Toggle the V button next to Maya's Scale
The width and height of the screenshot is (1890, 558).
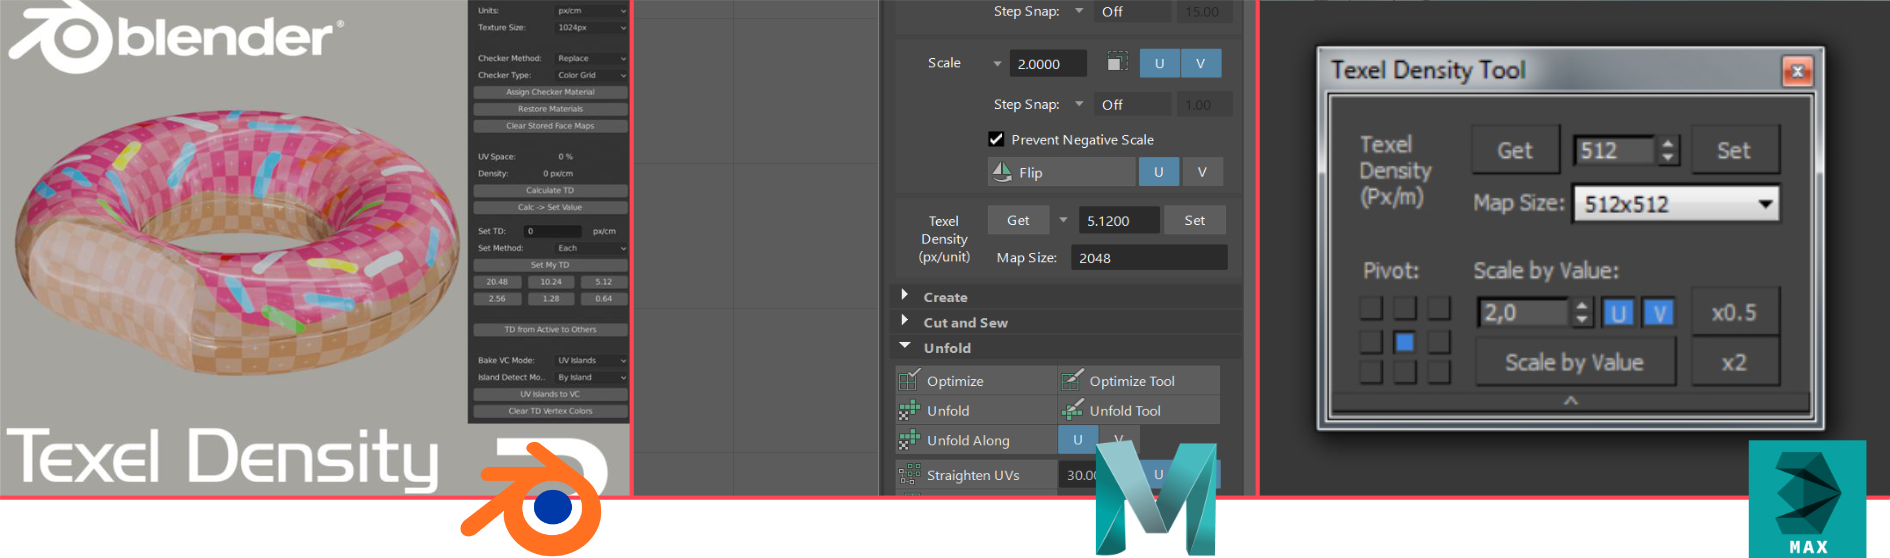click(1200, 63)
